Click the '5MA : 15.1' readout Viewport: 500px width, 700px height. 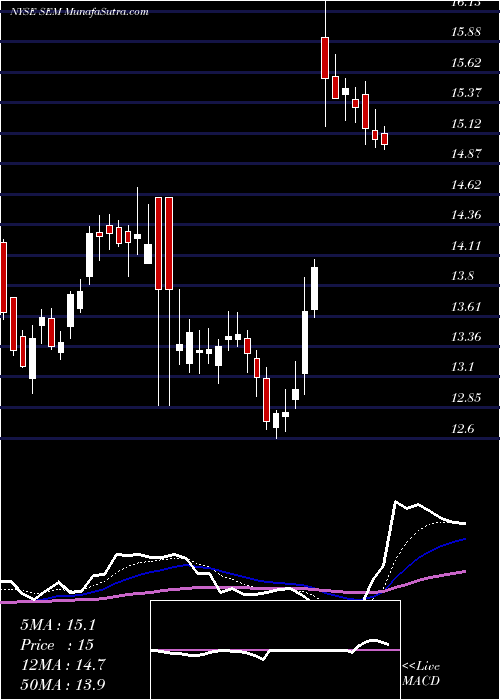pyautogui.click(x=58, y=625)
